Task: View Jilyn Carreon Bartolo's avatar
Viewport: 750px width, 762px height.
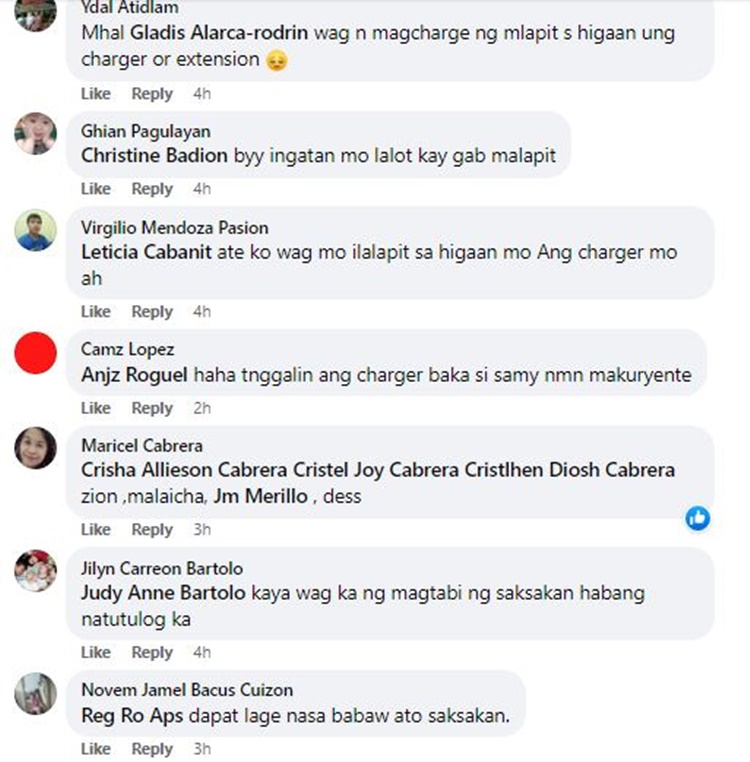Action: (35, 571)
